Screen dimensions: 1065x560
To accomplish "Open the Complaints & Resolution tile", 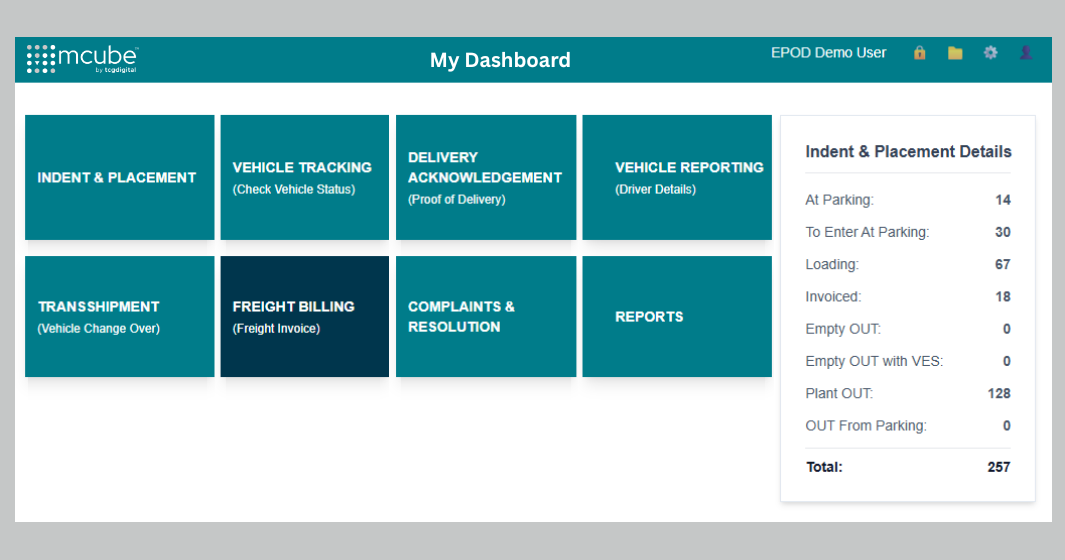I will (x=486, y=317).
